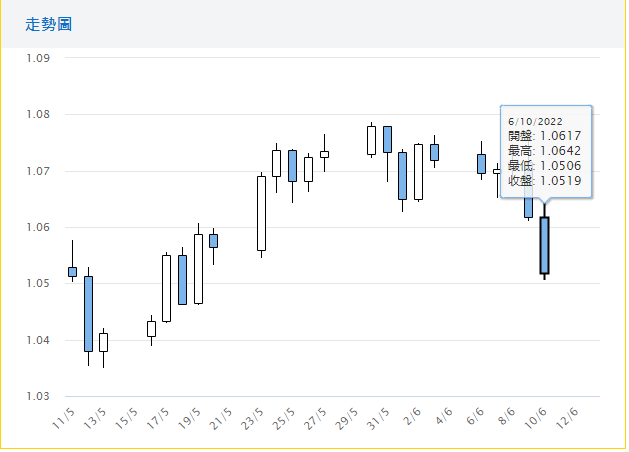Select the 11/5 candlestick

point(72,271)
